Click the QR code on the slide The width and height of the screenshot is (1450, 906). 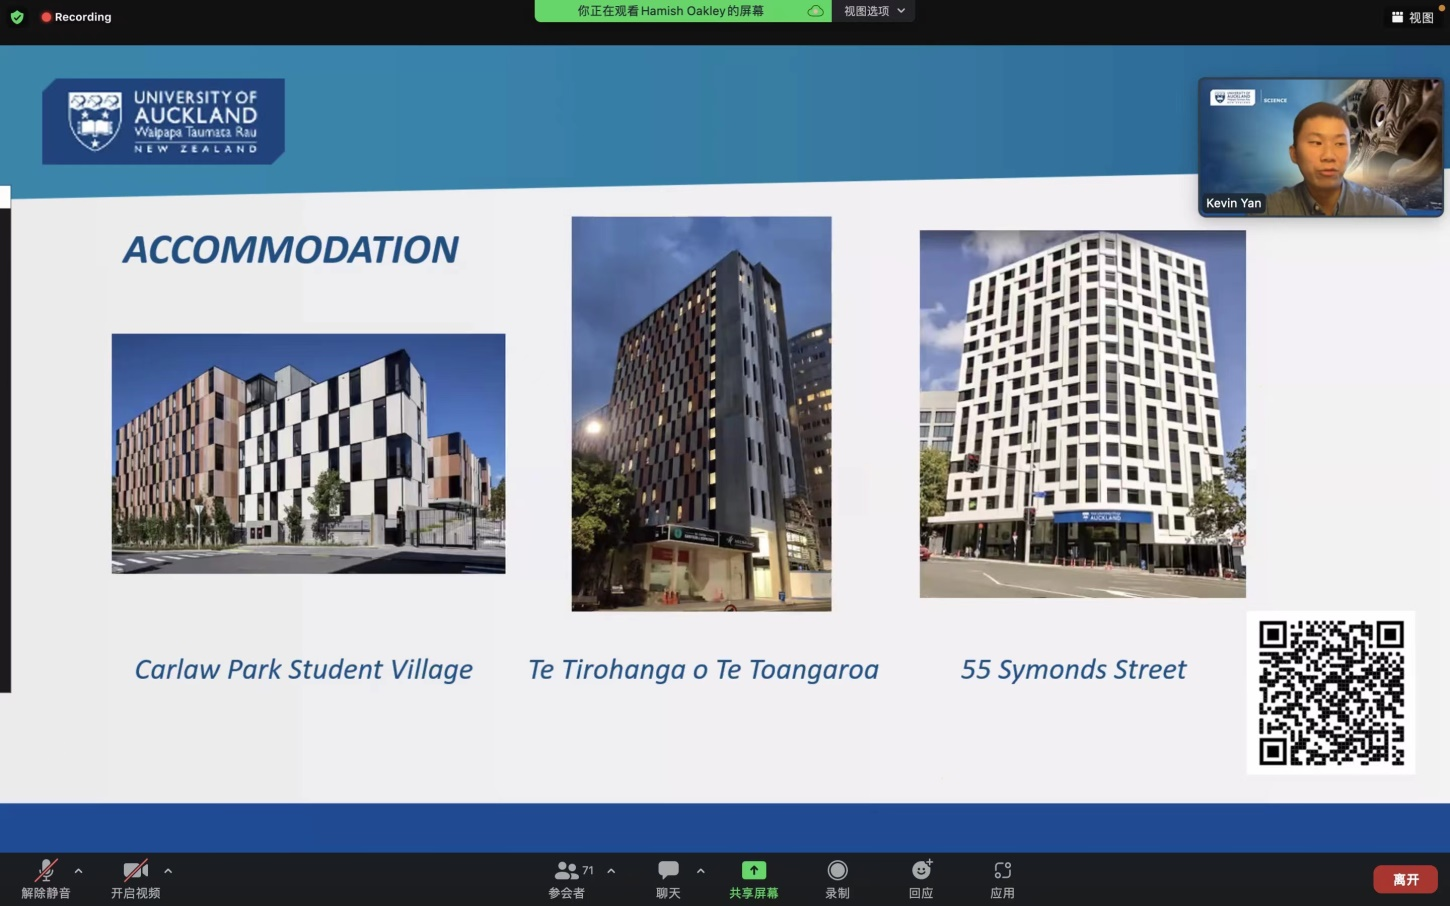click(x=1330, y=692)
